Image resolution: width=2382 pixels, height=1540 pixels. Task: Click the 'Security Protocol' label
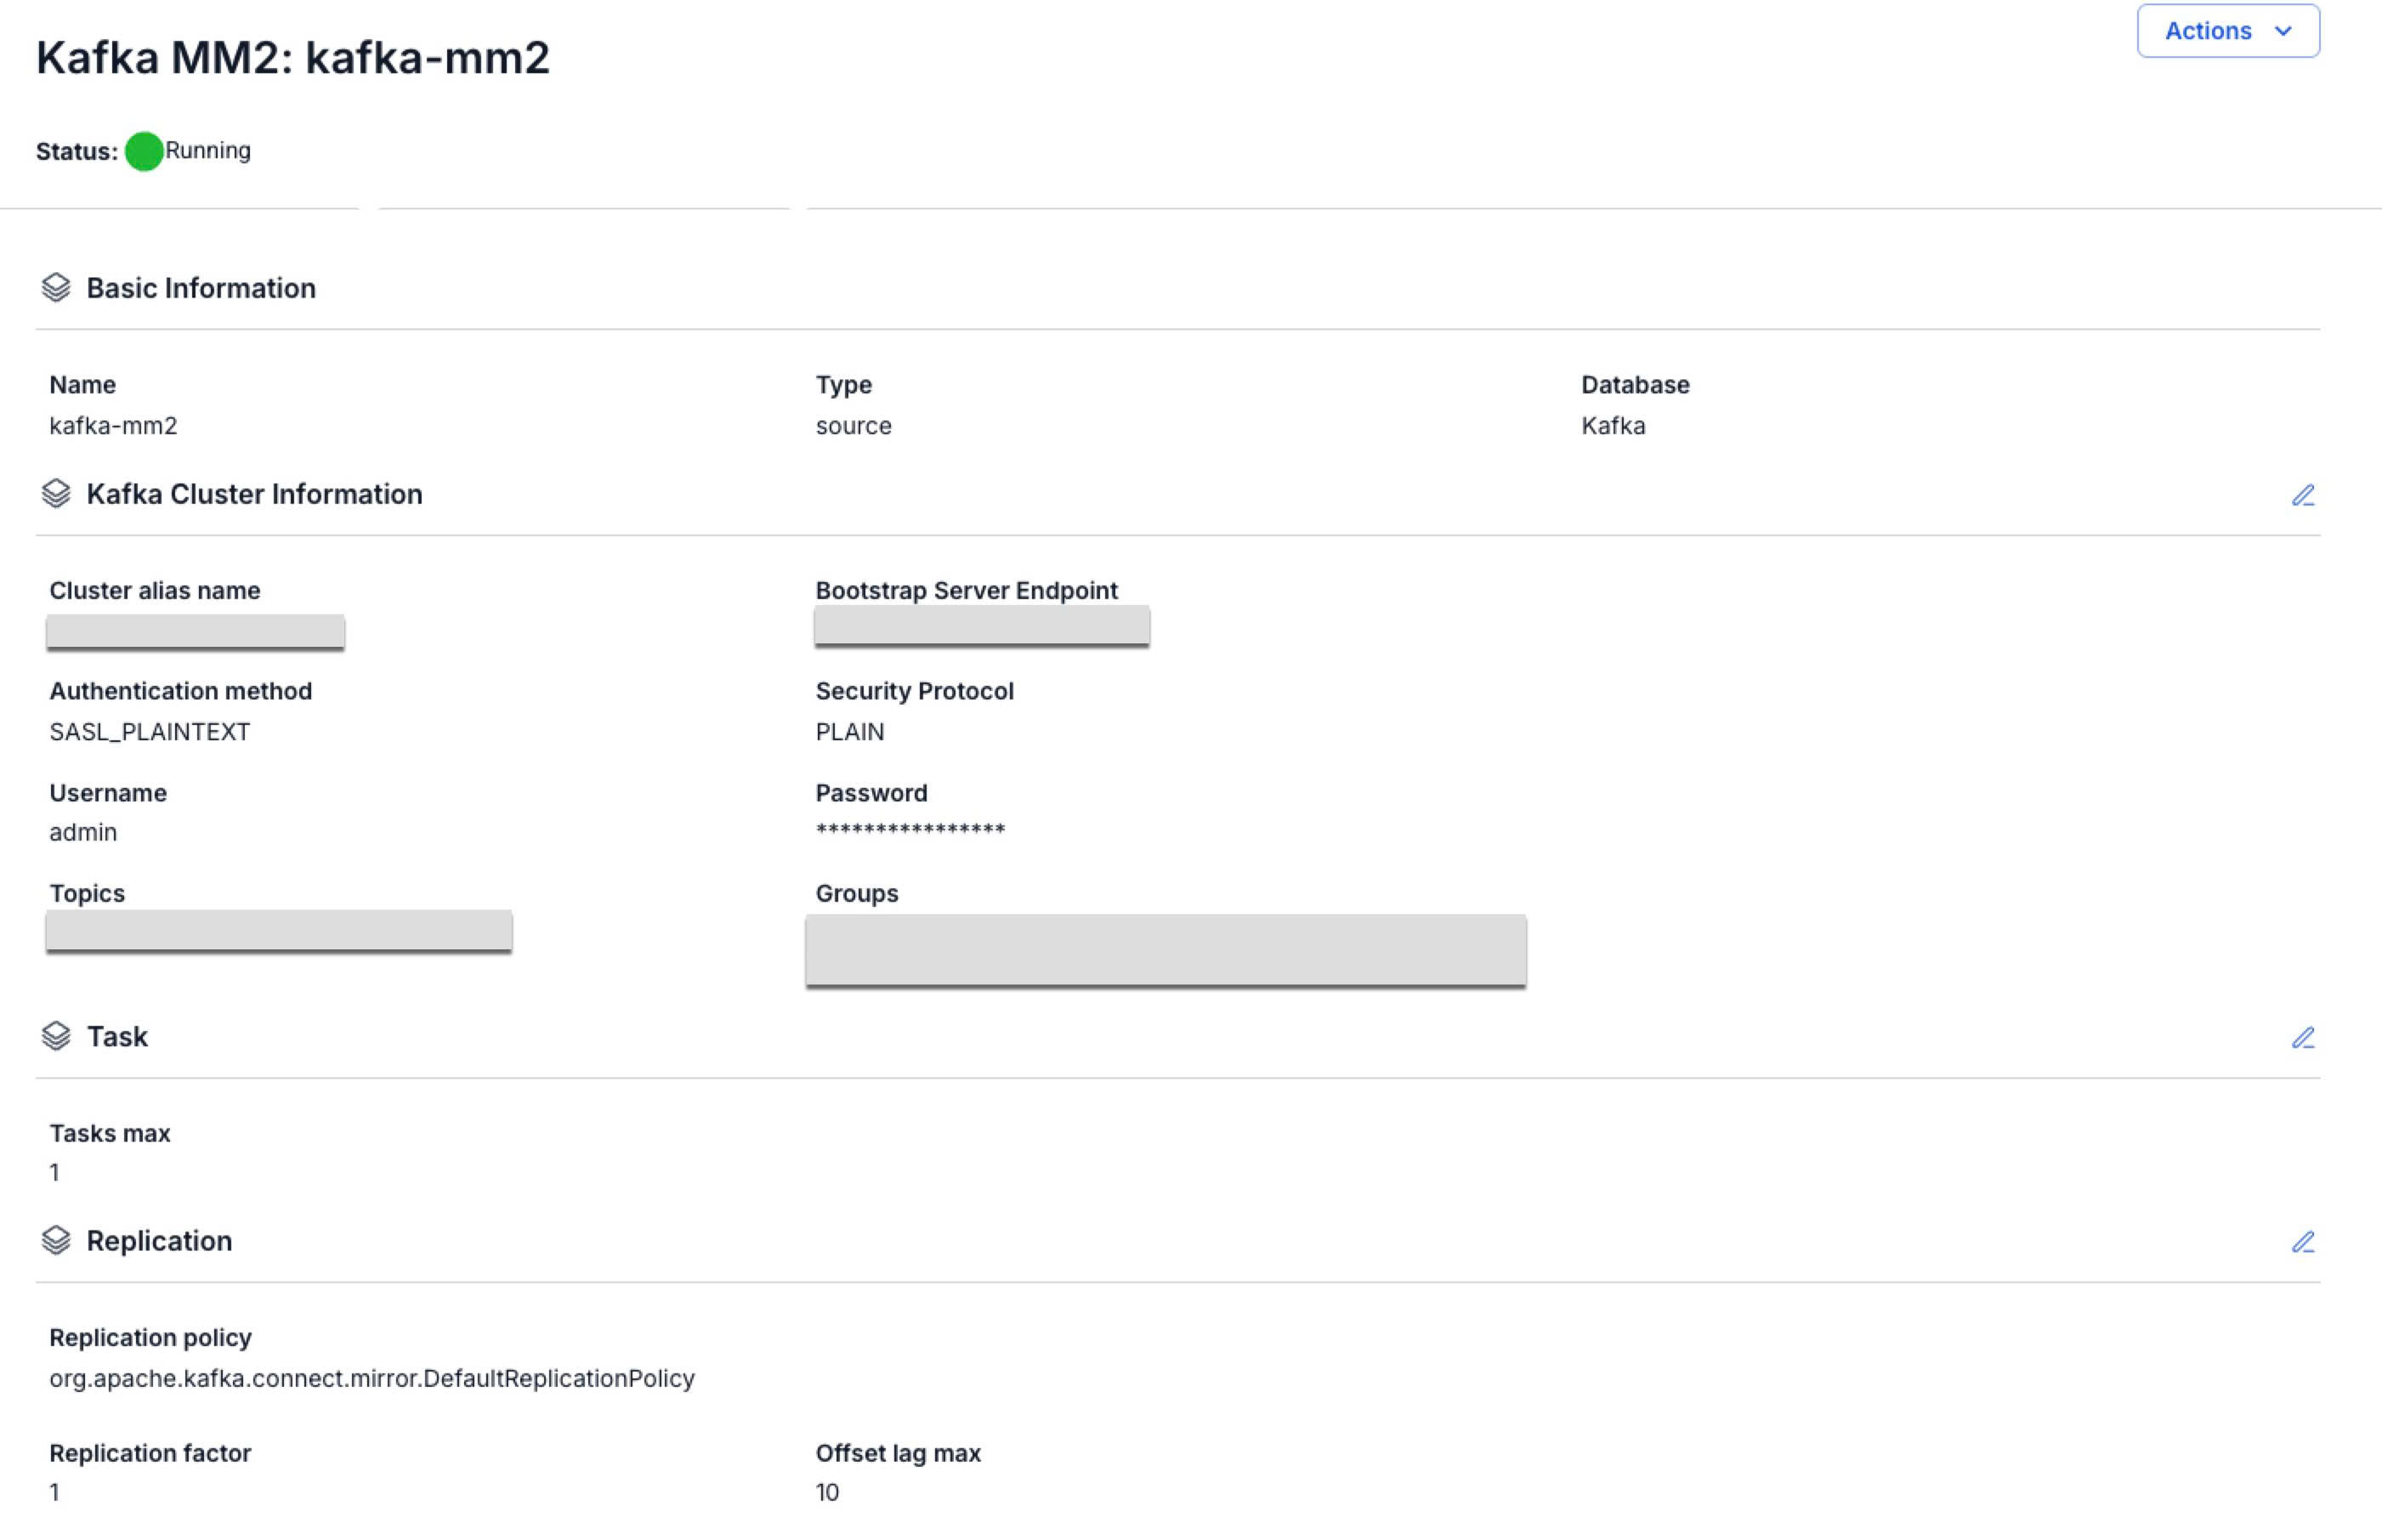tap(915, 691)
